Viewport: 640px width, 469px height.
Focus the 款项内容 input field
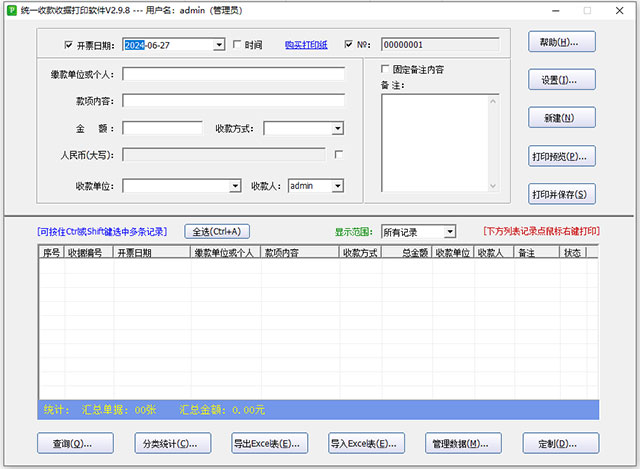click(233, 100)
